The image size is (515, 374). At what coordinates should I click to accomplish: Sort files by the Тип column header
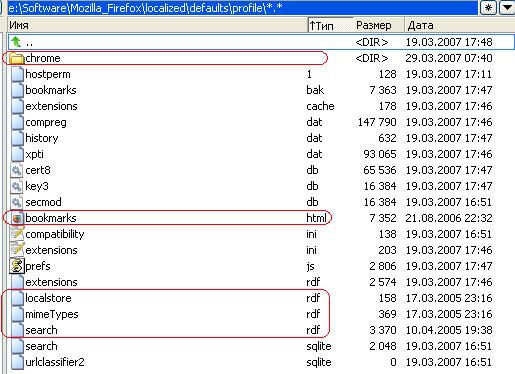330,25
